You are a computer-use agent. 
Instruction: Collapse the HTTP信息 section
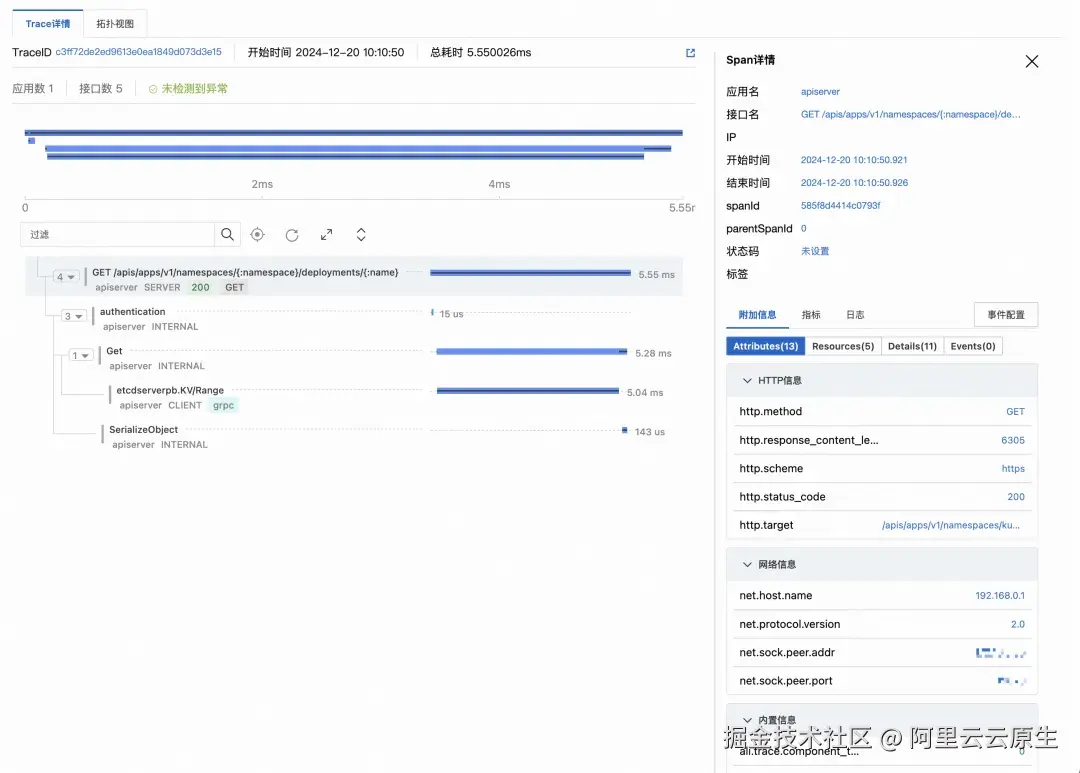[x=747, y=380]
